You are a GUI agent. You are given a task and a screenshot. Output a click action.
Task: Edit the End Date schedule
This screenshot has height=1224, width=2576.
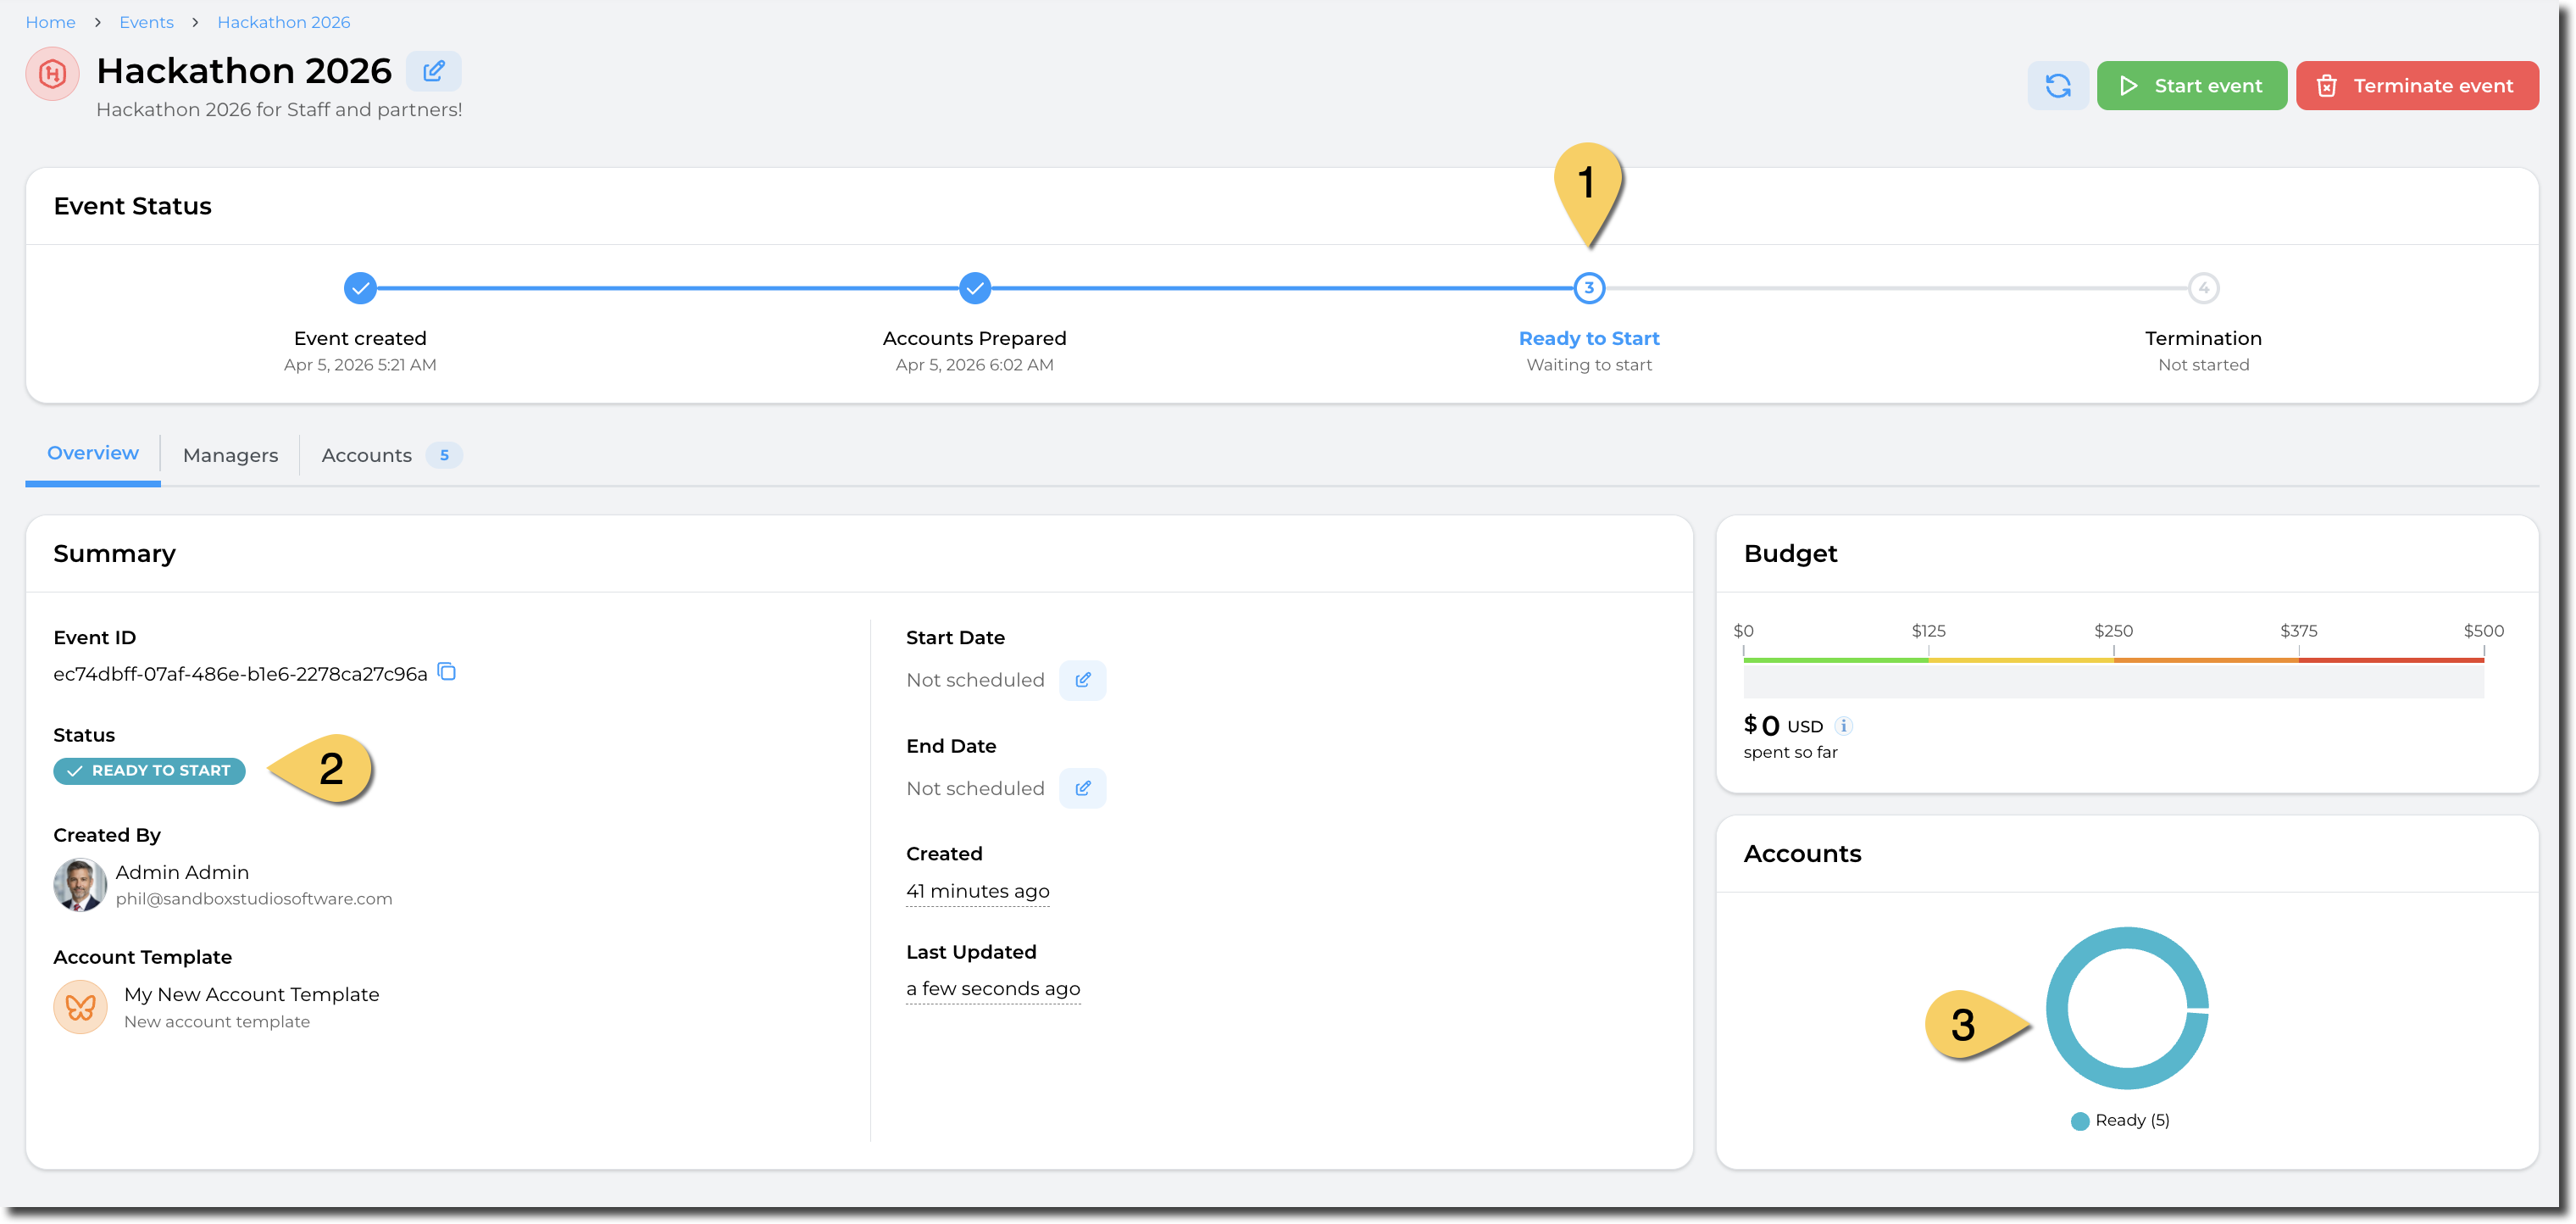pyautogui.click(x=1082, y=788)
